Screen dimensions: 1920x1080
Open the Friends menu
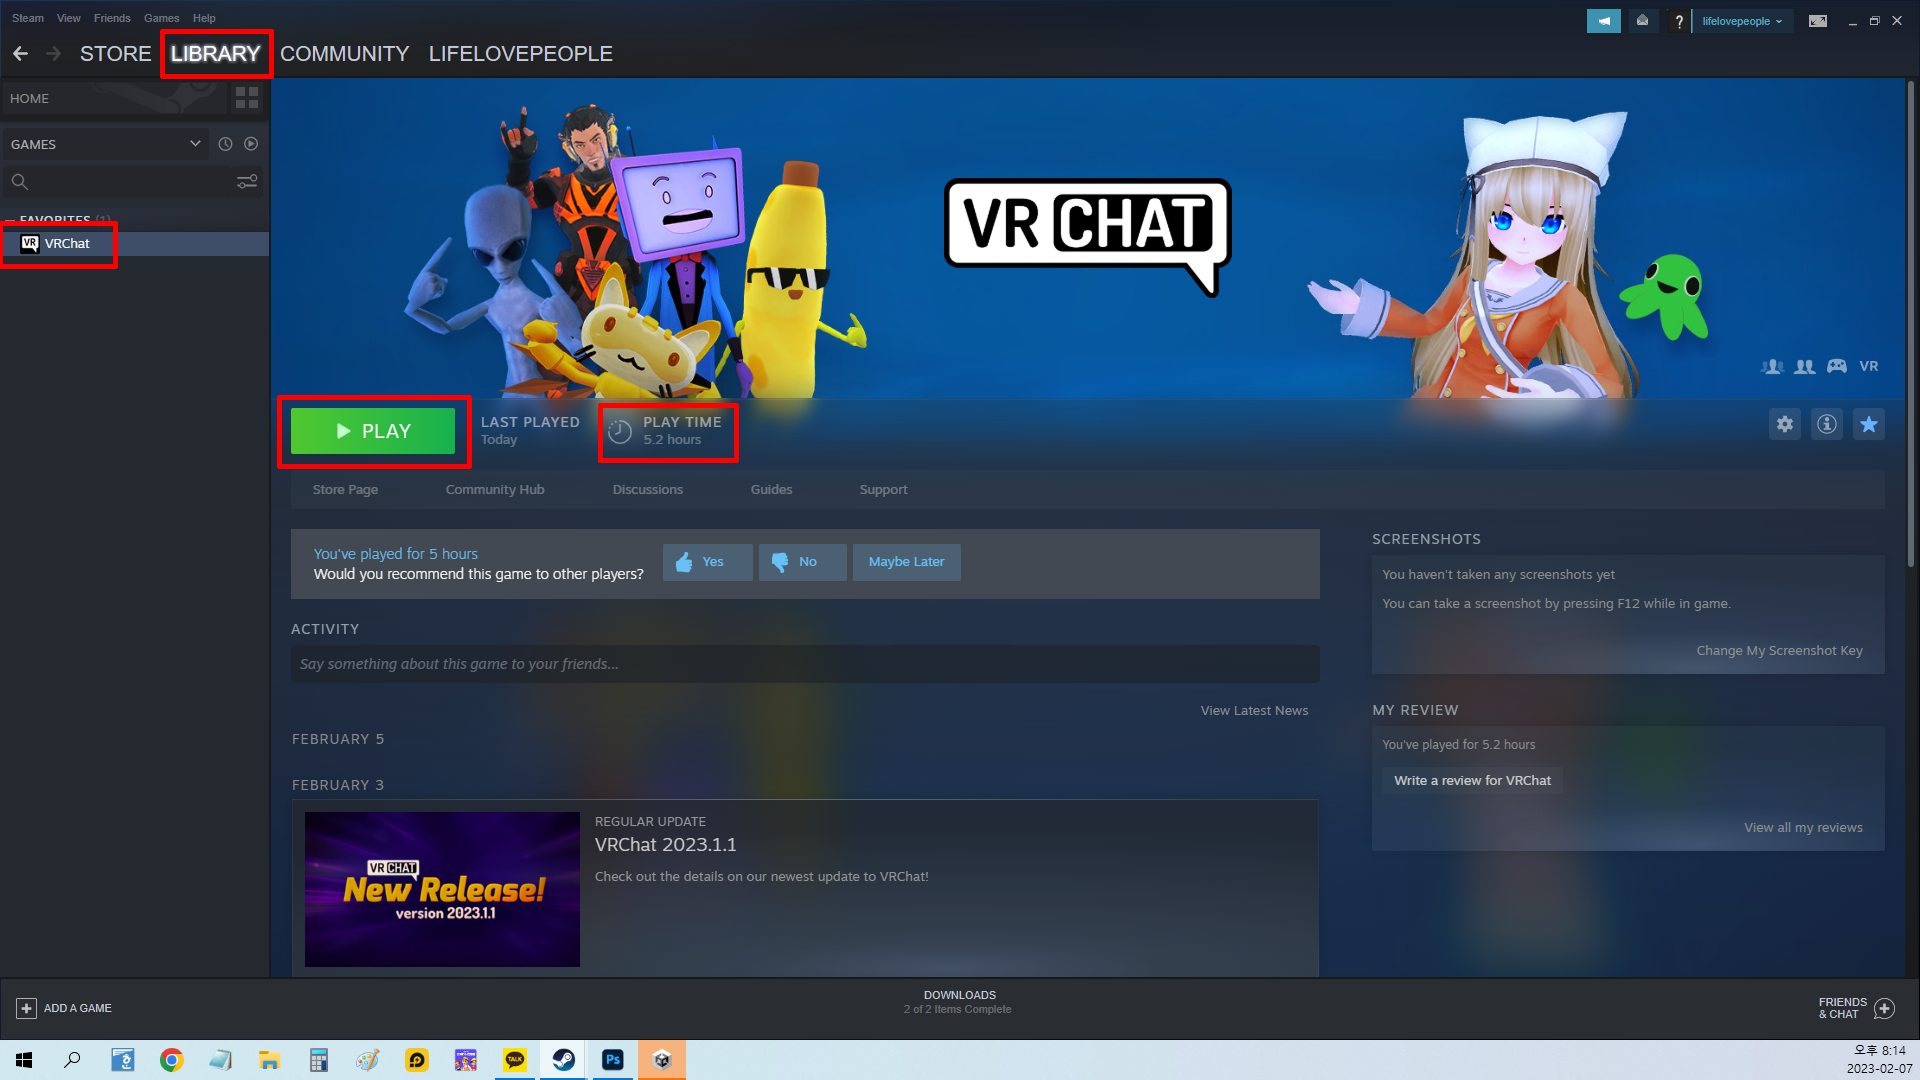tap(112, 18)
